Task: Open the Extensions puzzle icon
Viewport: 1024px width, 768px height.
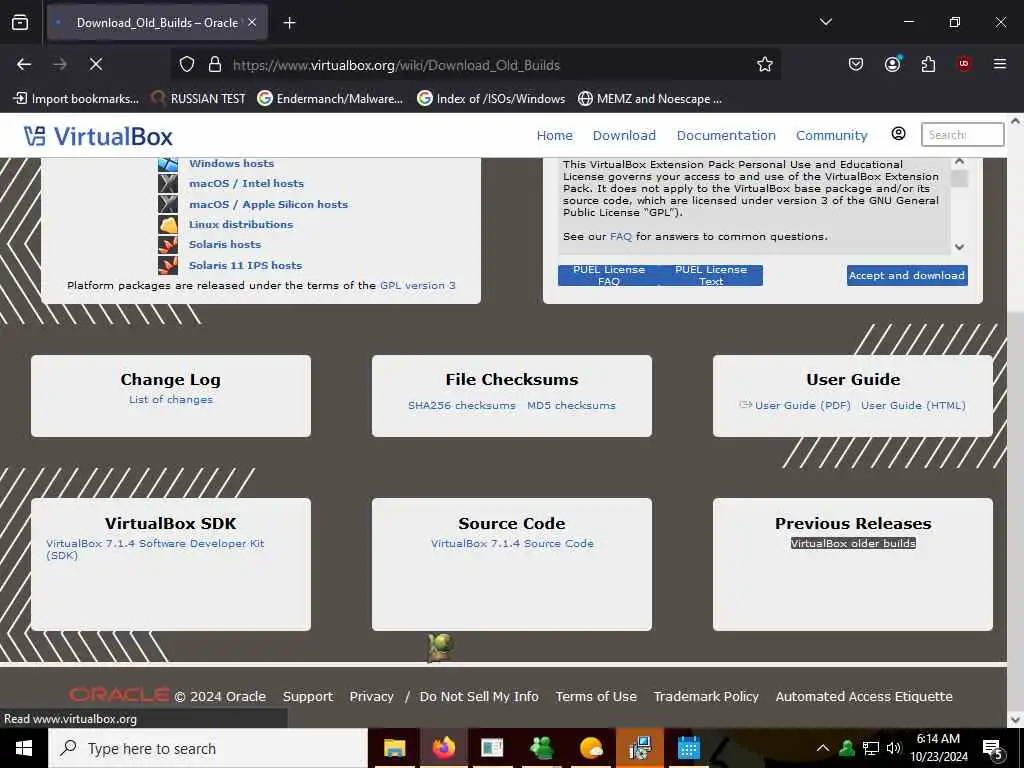Action: pos(928,64)
